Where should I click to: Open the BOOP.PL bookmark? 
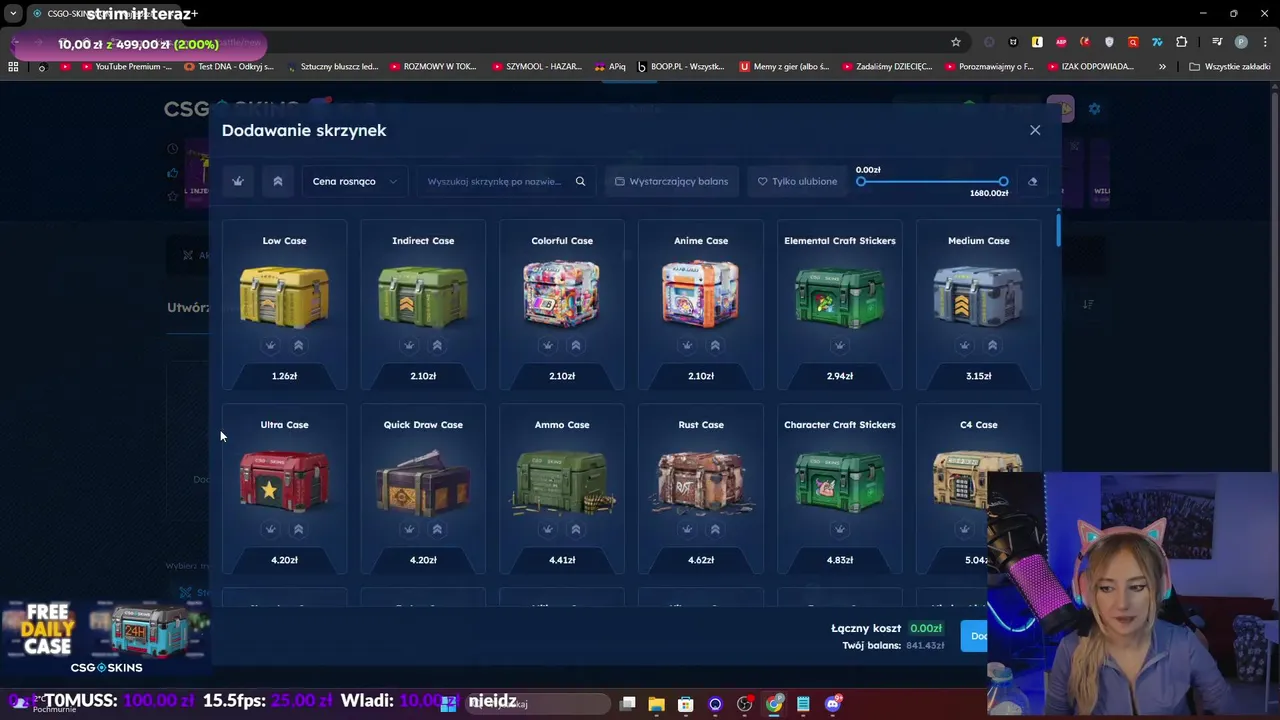[x=681, y=67]
